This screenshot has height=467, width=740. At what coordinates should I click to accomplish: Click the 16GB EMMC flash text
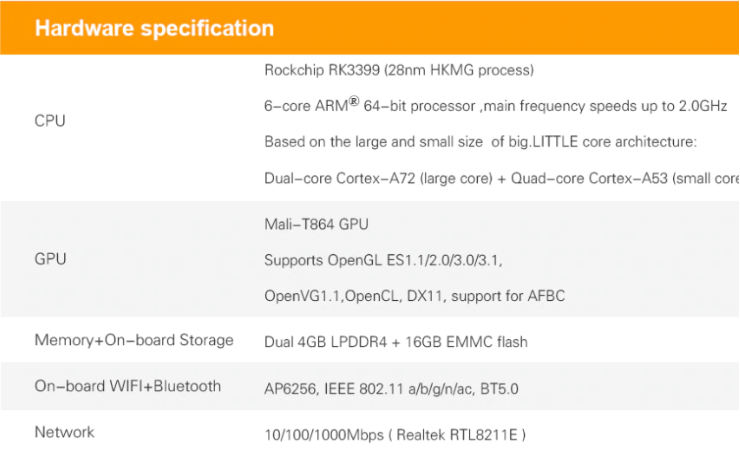tap(466, 341)
